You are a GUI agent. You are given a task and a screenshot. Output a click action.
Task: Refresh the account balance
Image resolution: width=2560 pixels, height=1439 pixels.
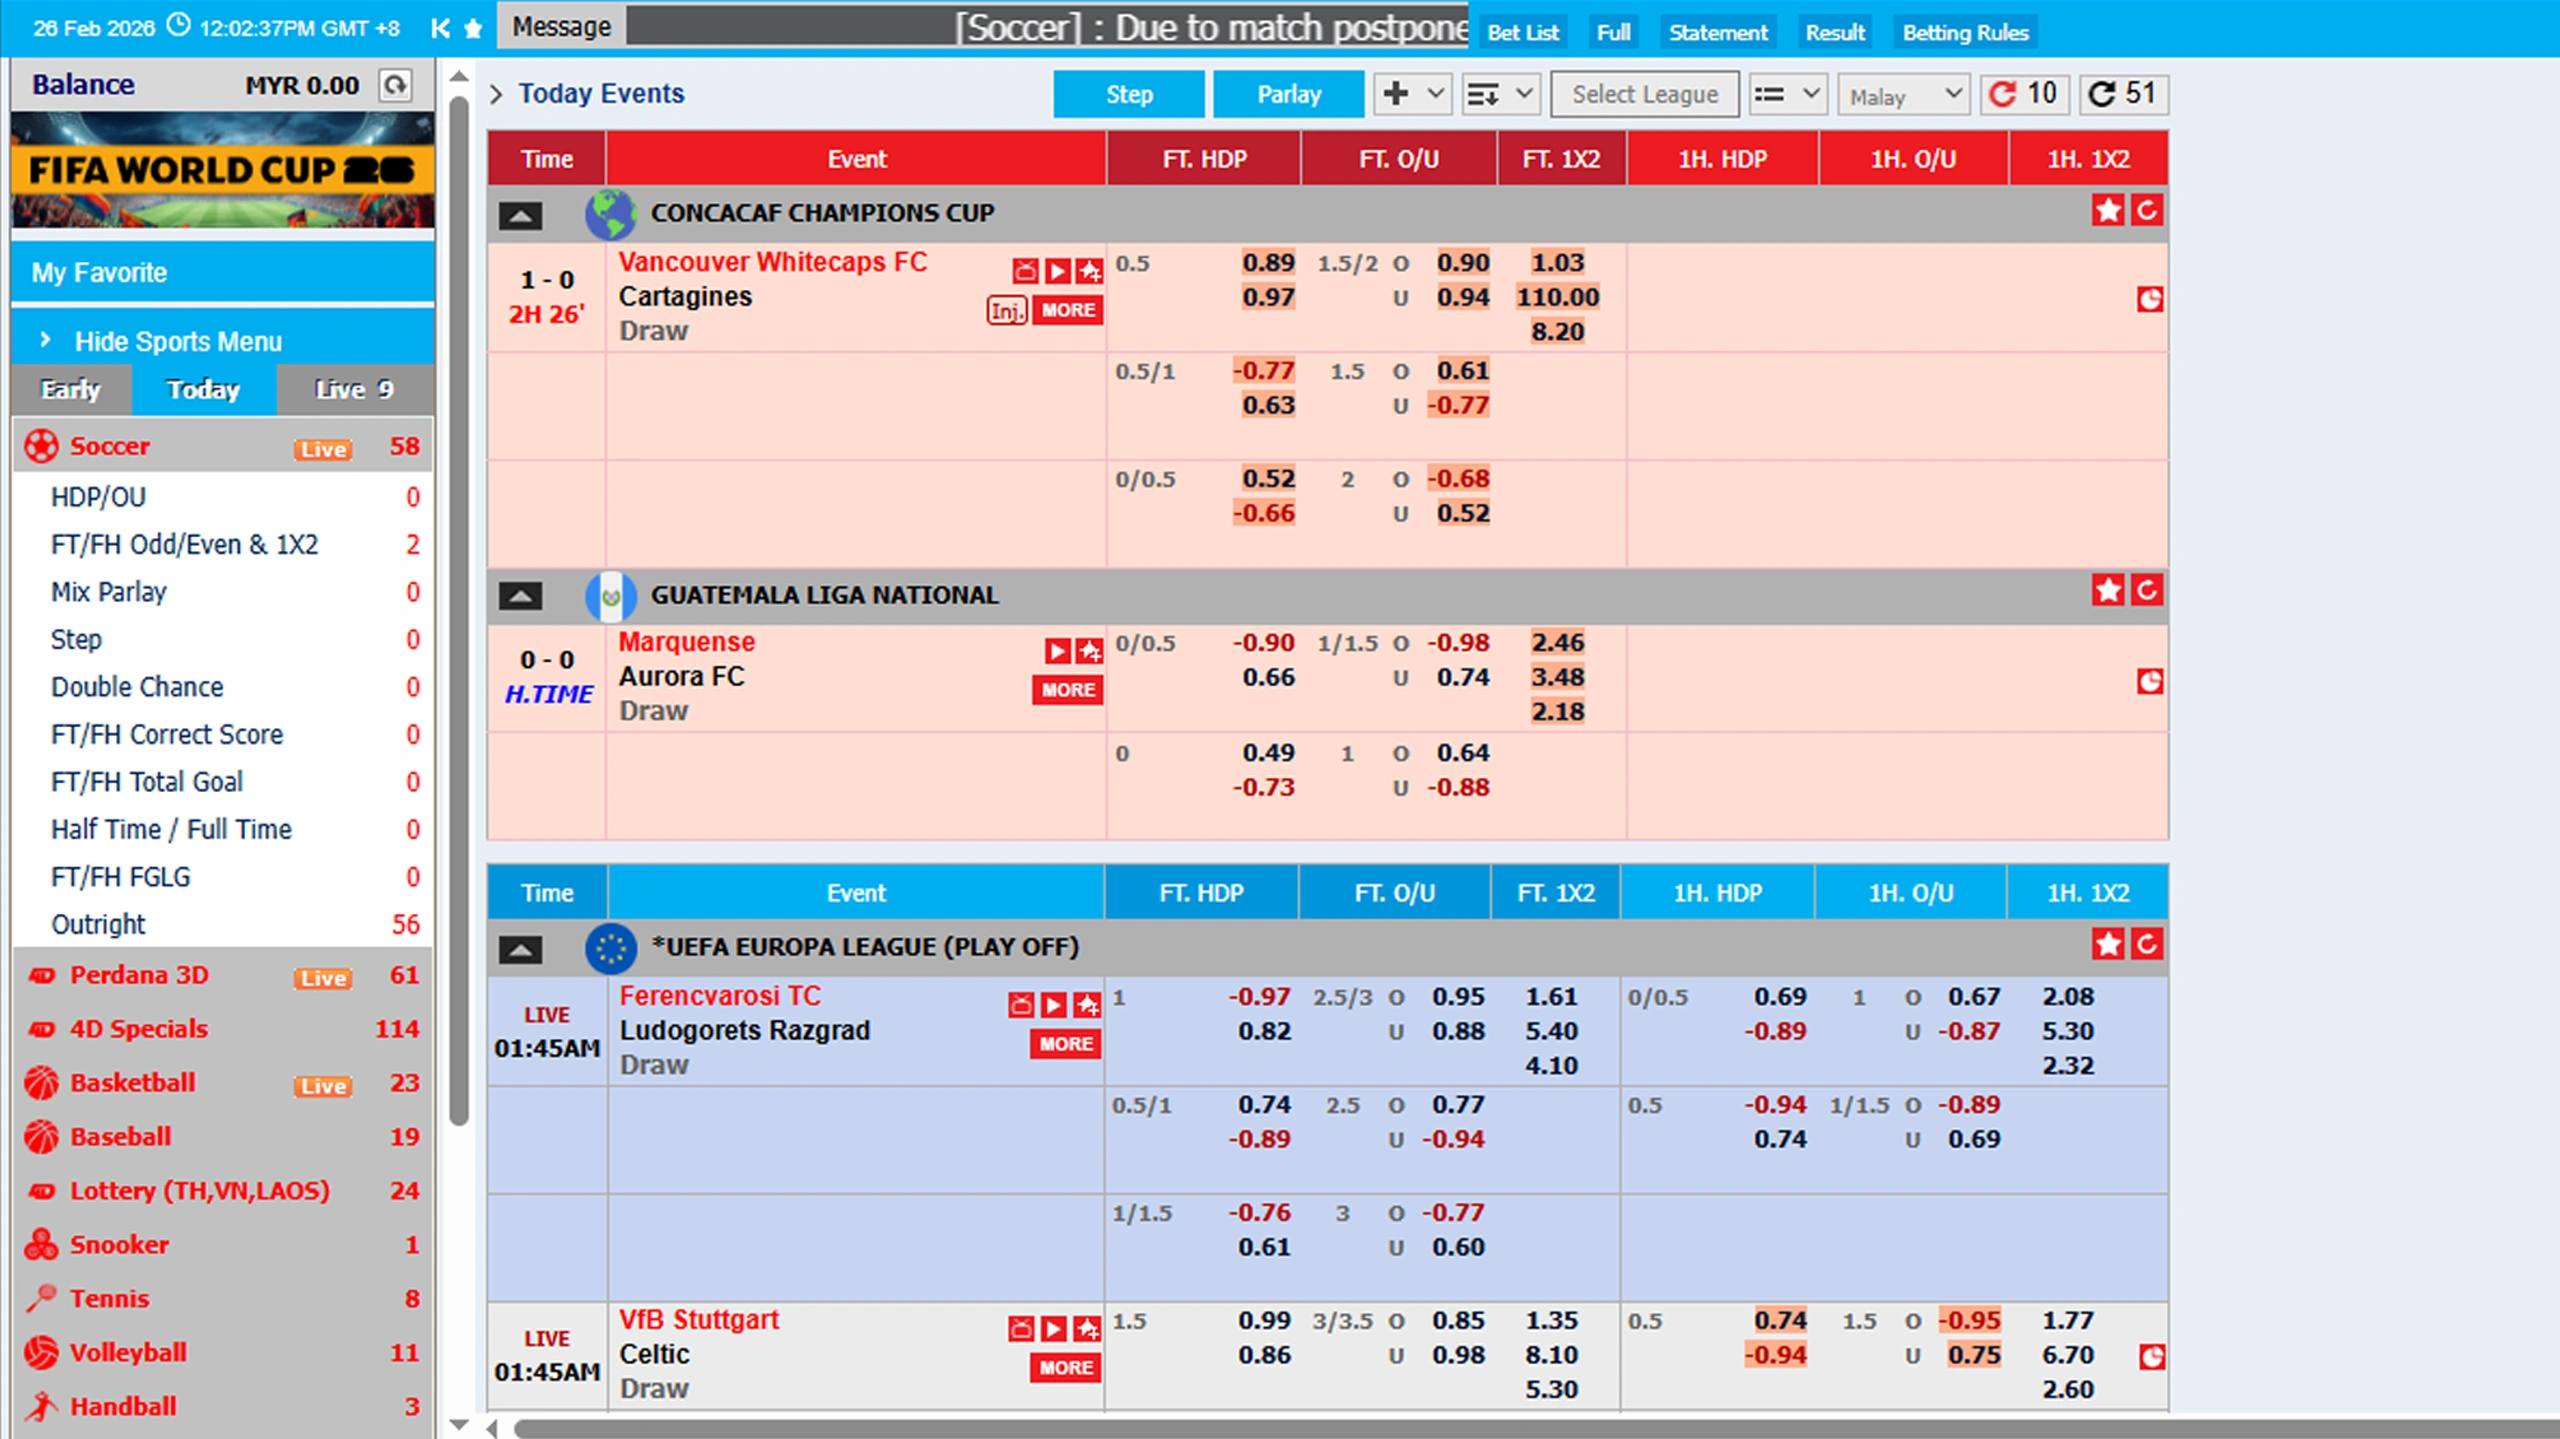[396, 85]
